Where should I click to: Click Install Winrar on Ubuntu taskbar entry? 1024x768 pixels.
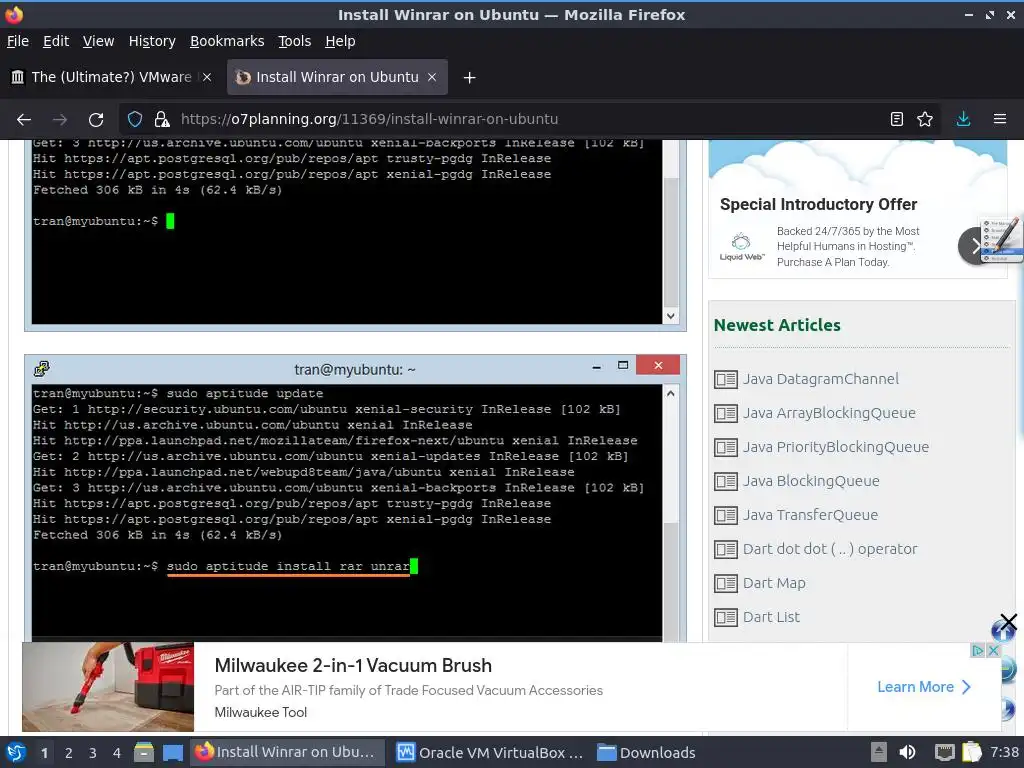point(287,752)
